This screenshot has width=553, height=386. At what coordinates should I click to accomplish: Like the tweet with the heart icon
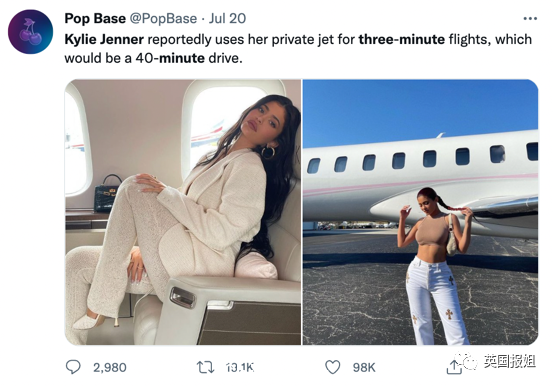332,367
